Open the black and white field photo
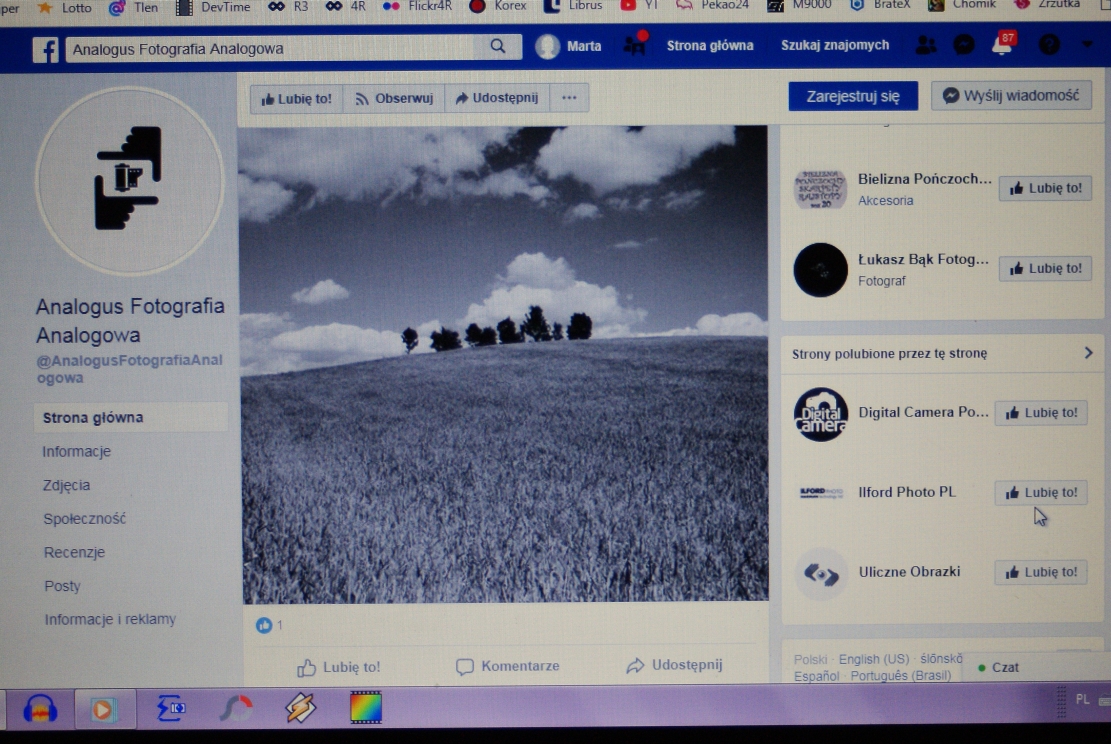1111x744 pixels. point(504,363)
